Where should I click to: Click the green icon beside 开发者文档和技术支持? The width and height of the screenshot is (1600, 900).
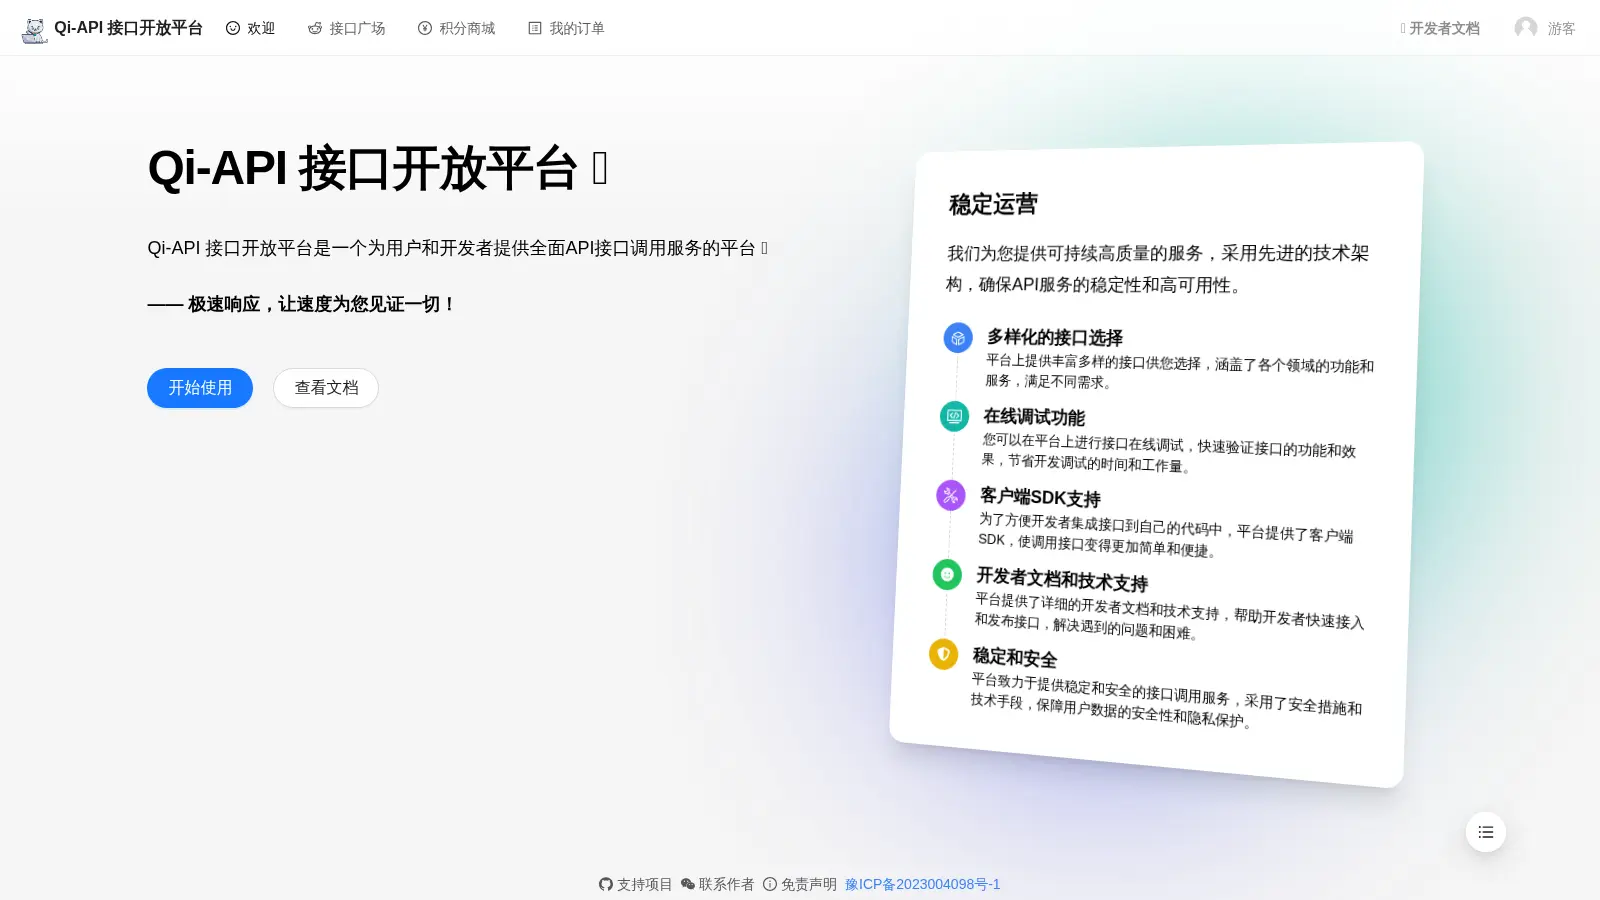coord(946,574)
